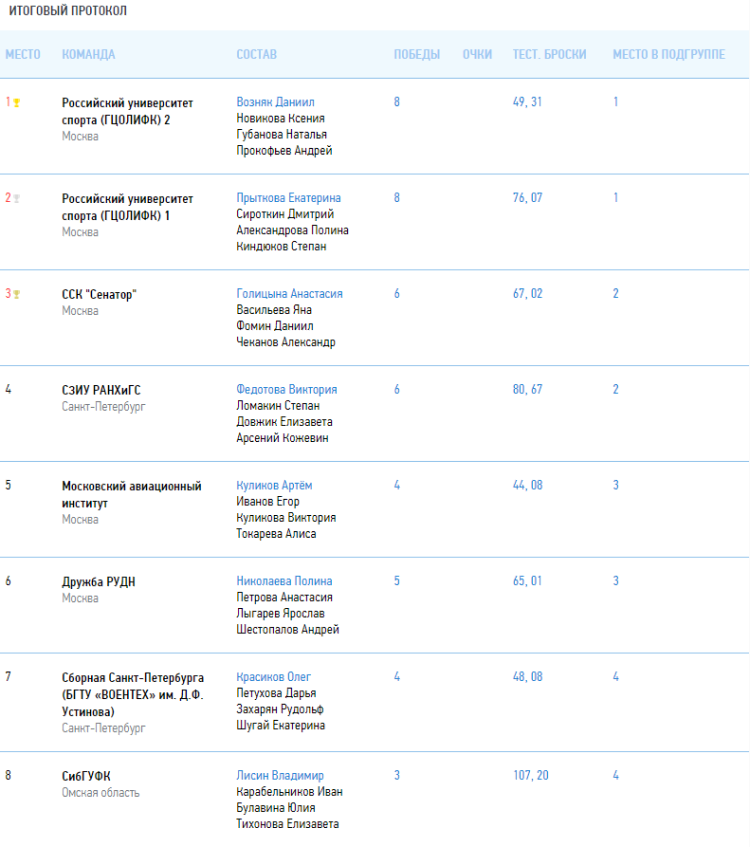The height and width of the screenshot is (847, 750).
Task: Select team ССК "Сенатор"
Action: [98, 294]
